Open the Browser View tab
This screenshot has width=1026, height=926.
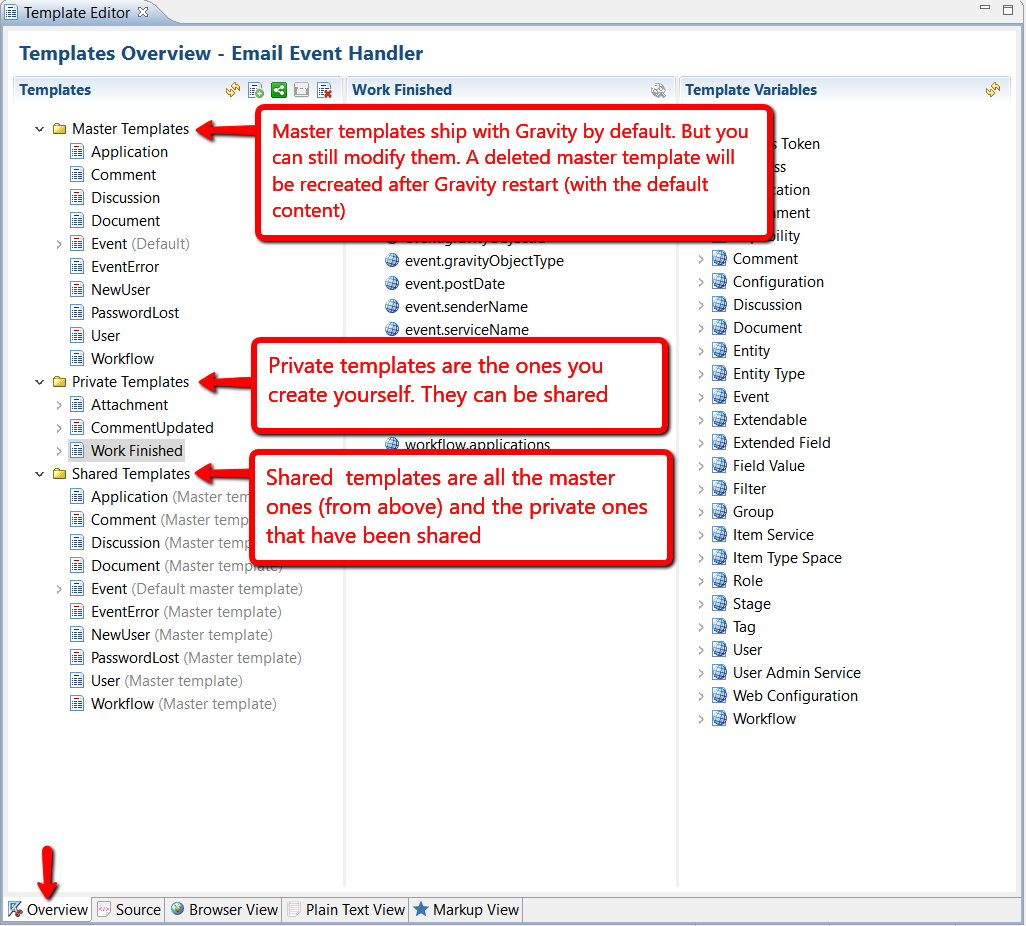point(224,909)
